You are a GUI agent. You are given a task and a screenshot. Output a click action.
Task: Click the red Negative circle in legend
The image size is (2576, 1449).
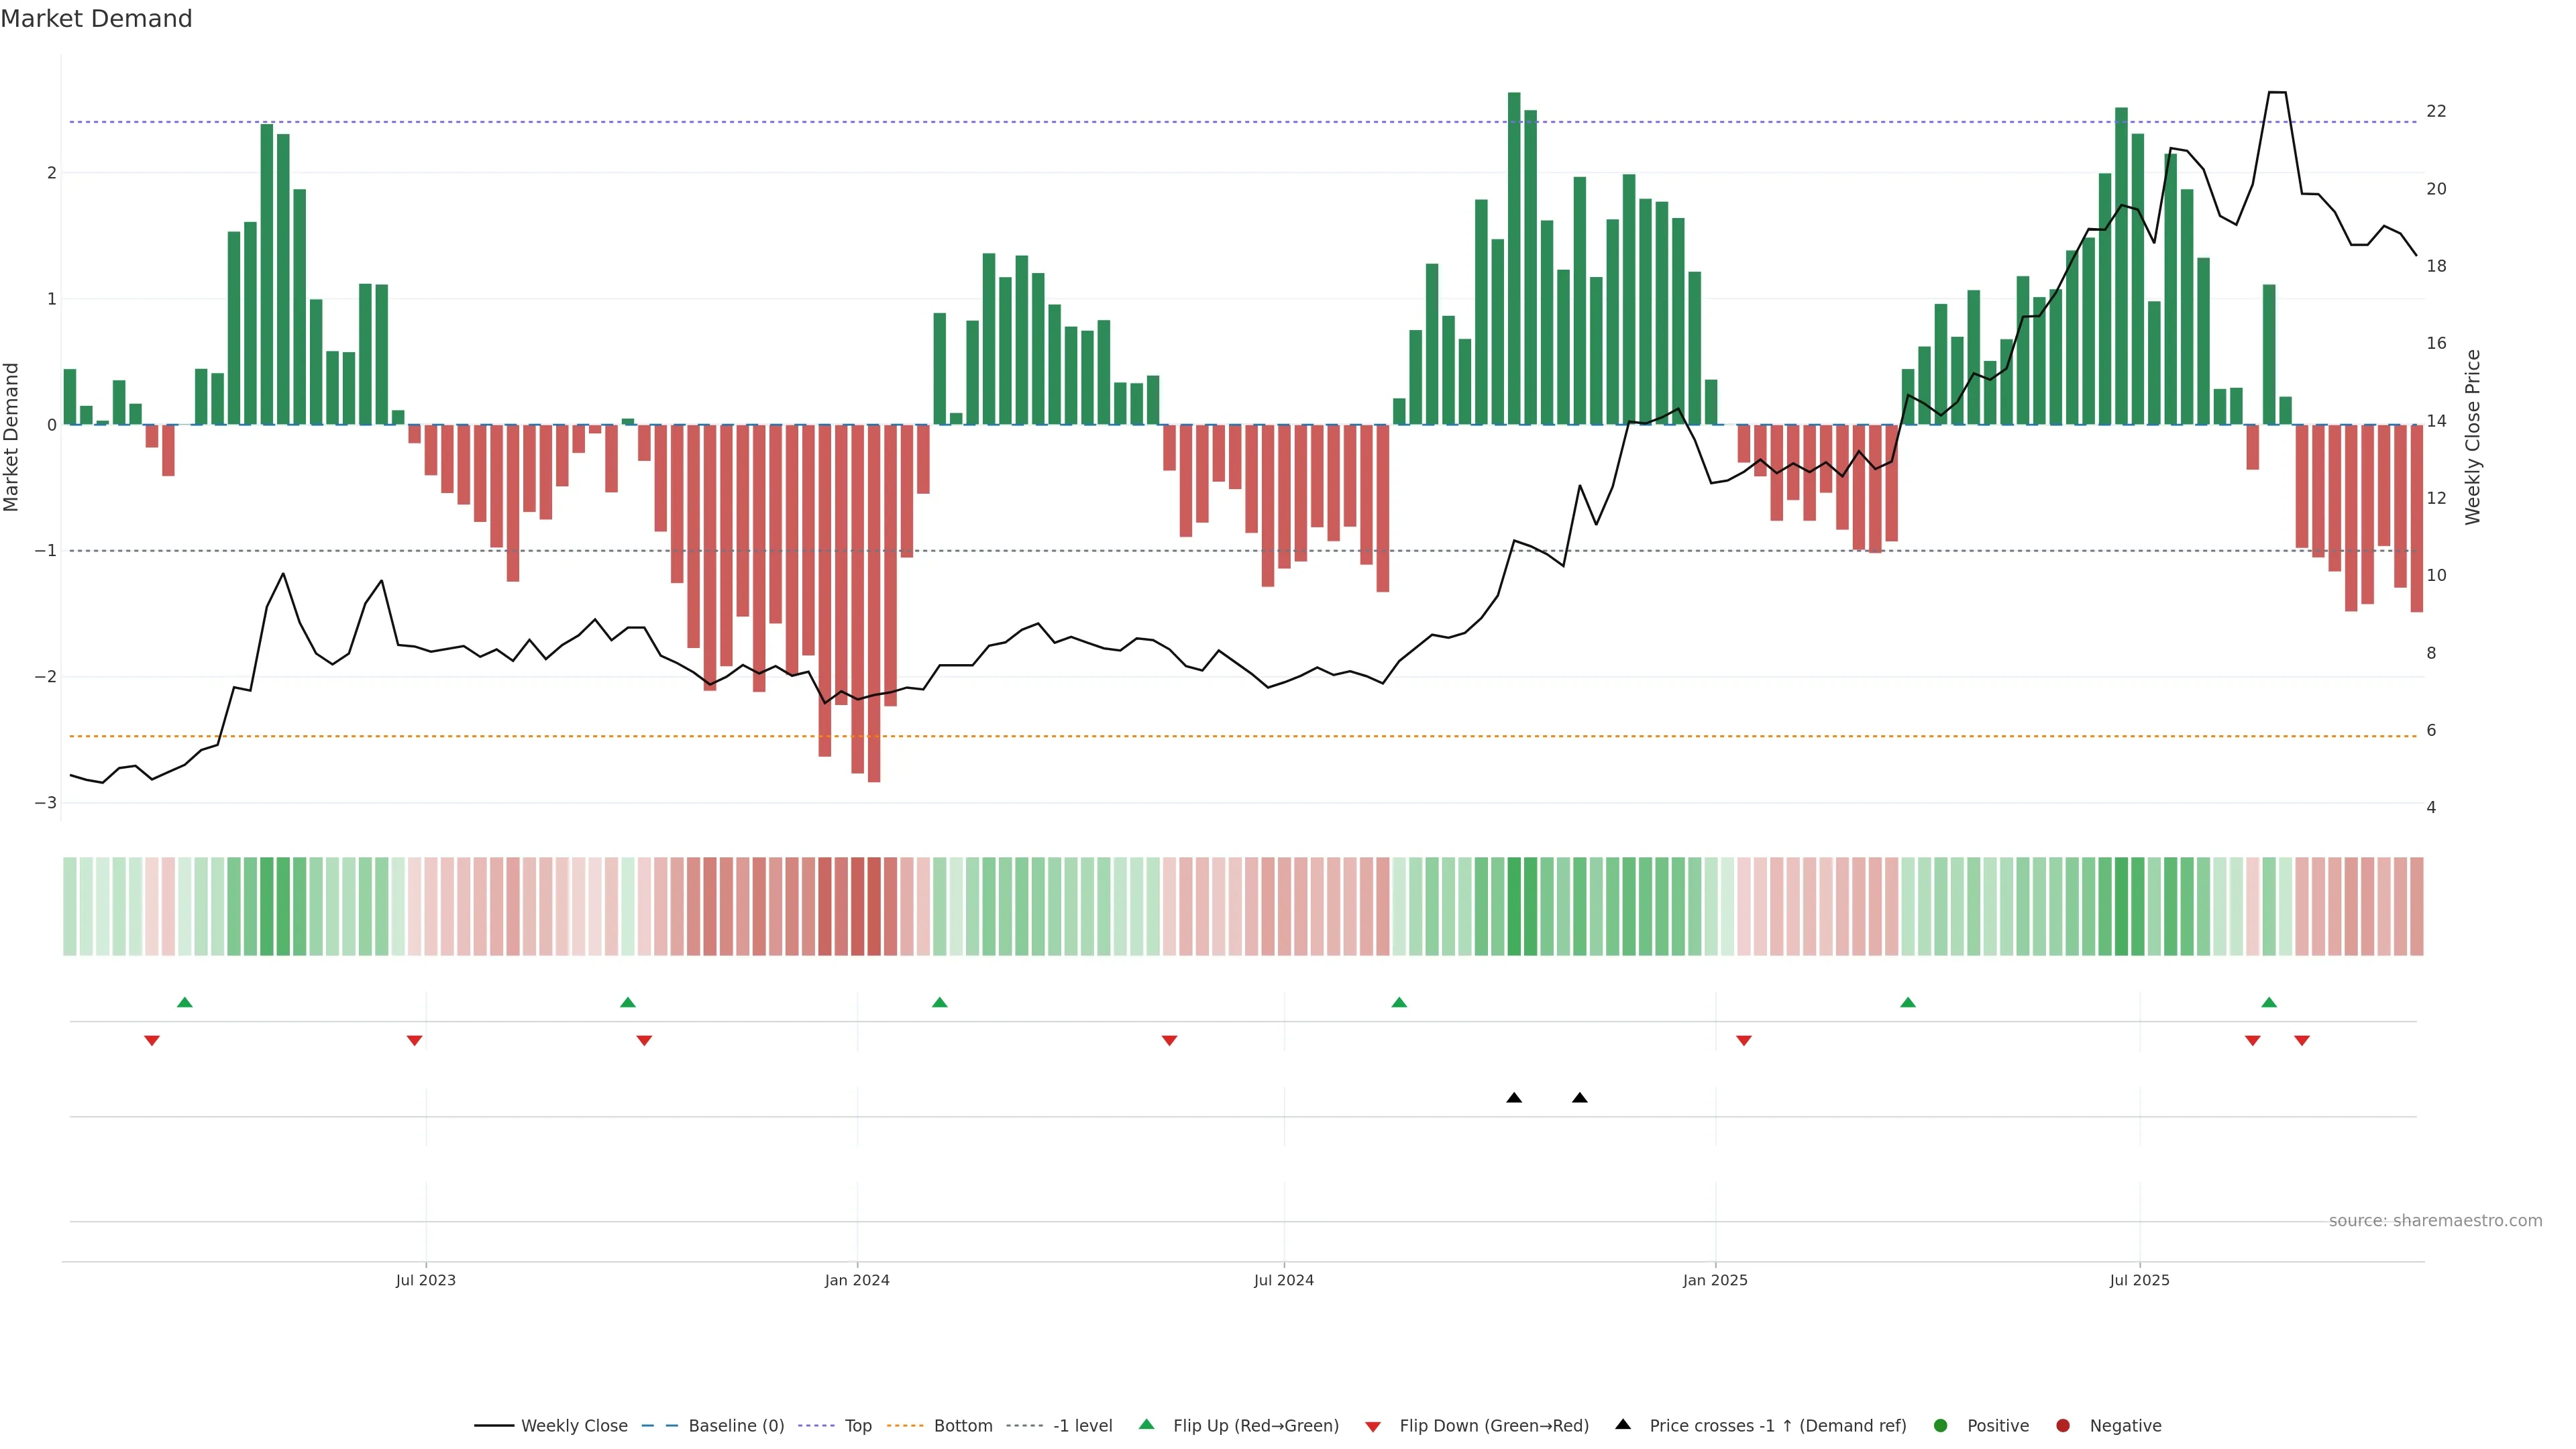click(2063, 1425)
